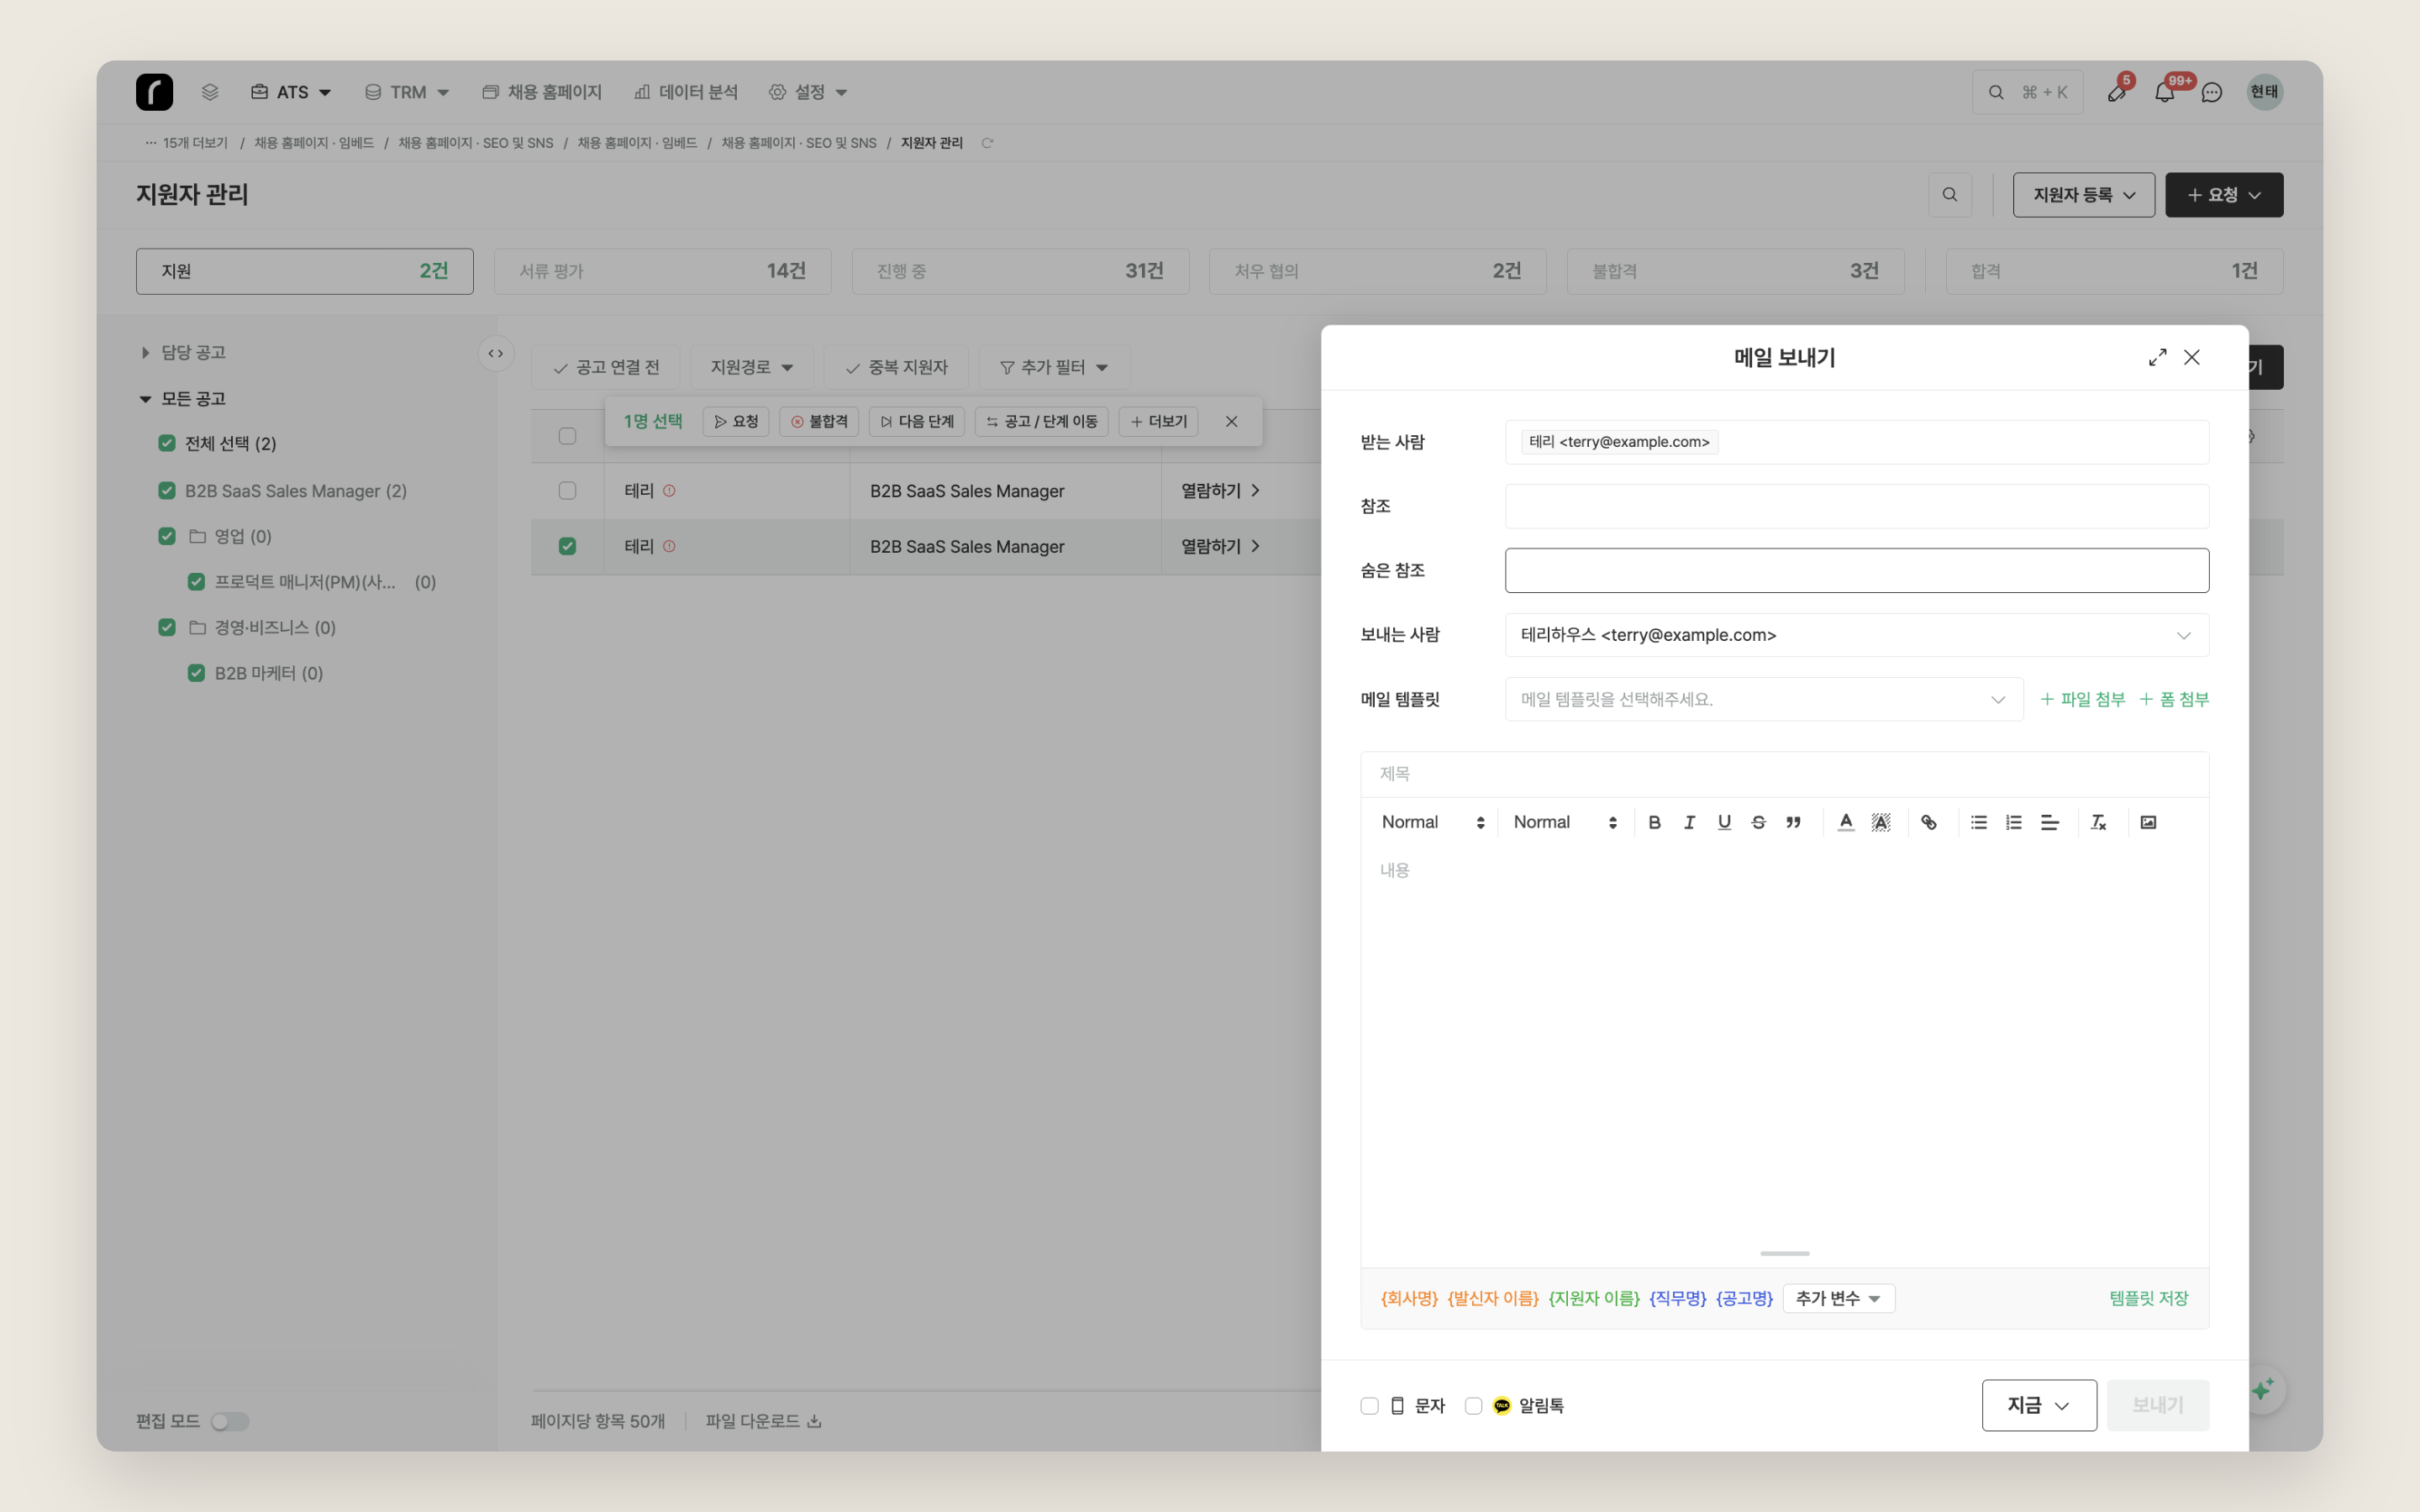Insert blockquote in mail editor
The height and width of the screenshot is (1512, 2420).
pyautogui.click(x=1793, y=822)
